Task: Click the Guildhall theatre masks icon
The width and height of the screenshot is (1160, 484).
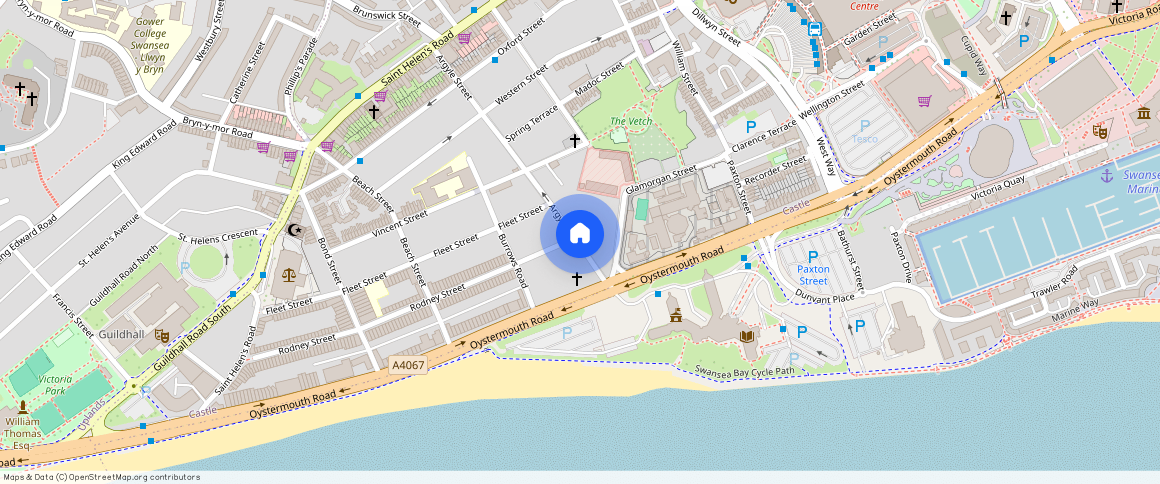Action: [161, 335]
